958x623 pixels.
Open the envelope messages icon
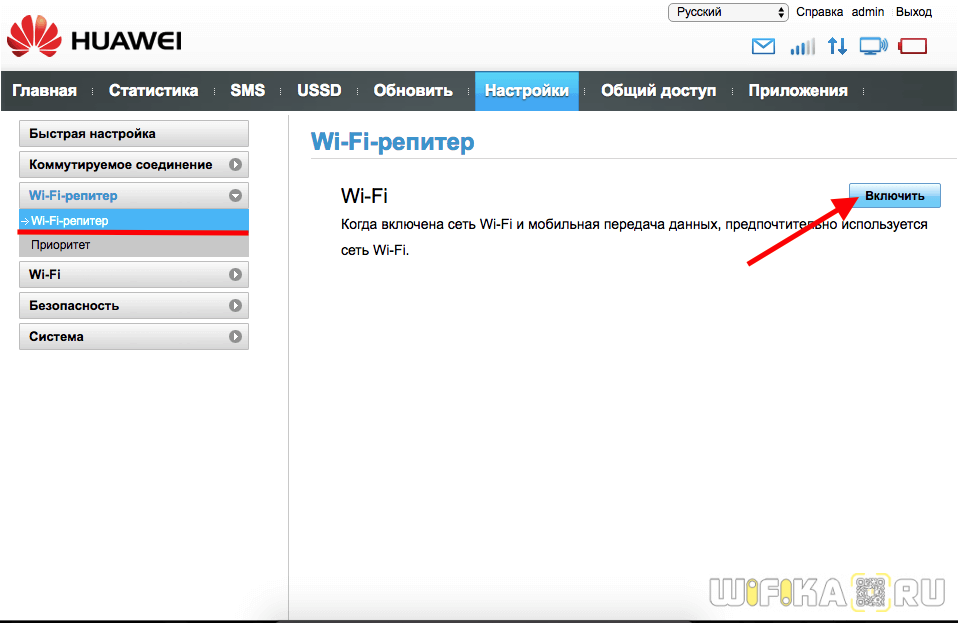tap(763, 46)
